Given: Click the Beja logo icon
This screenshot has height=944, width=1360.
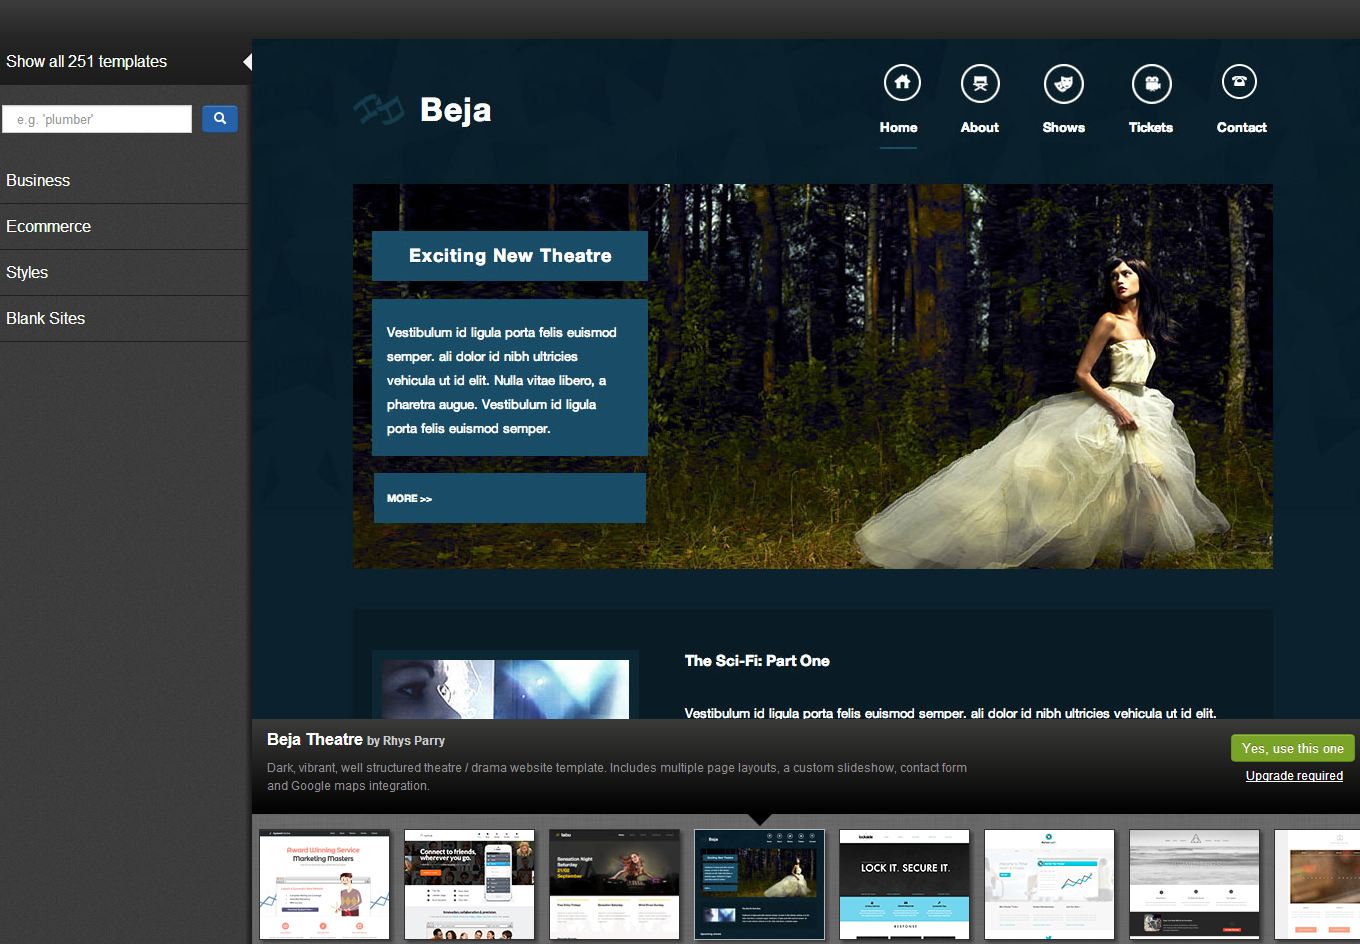Looking at the screenshot, I should (x=378, y=109).
